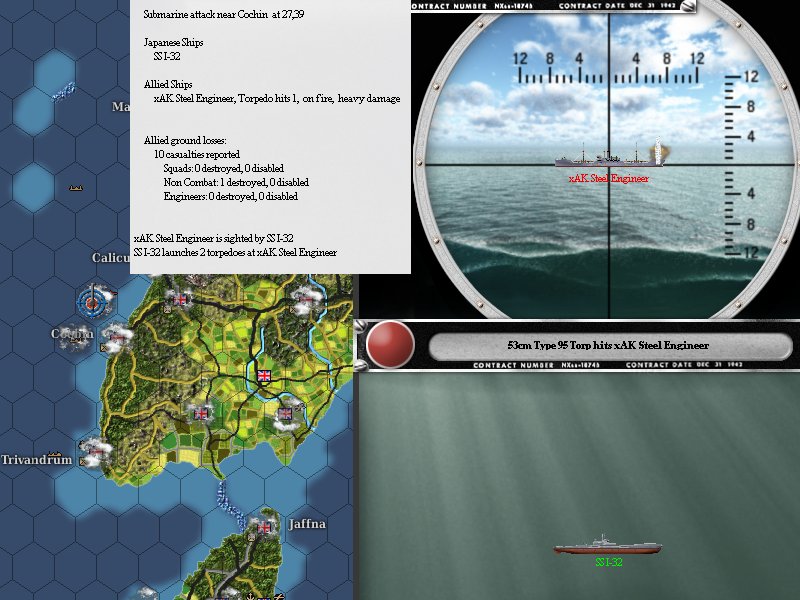Select the SS I-32 submarine sprite underwater
The width and height of the screenshot is (800, 600).
607,545
